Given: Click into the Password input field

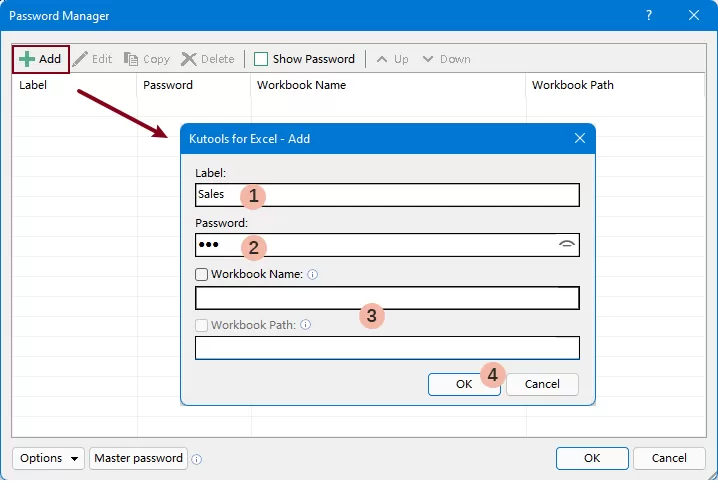Looking at the screenshot, I should pyautogui.click(x=387, y=245).
